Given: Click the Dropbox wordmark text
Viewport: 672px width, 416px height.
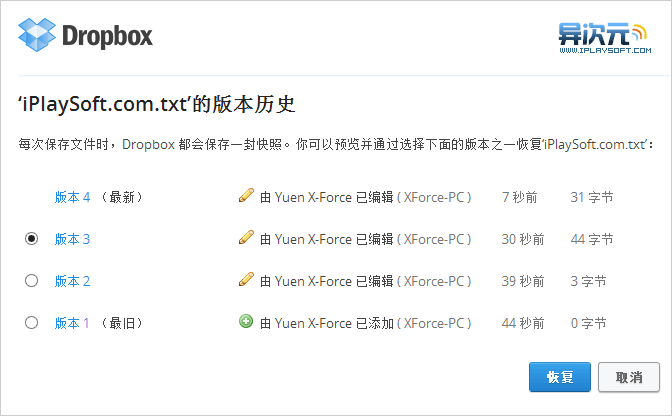Looking at the screenshot, I should (107, 36).
